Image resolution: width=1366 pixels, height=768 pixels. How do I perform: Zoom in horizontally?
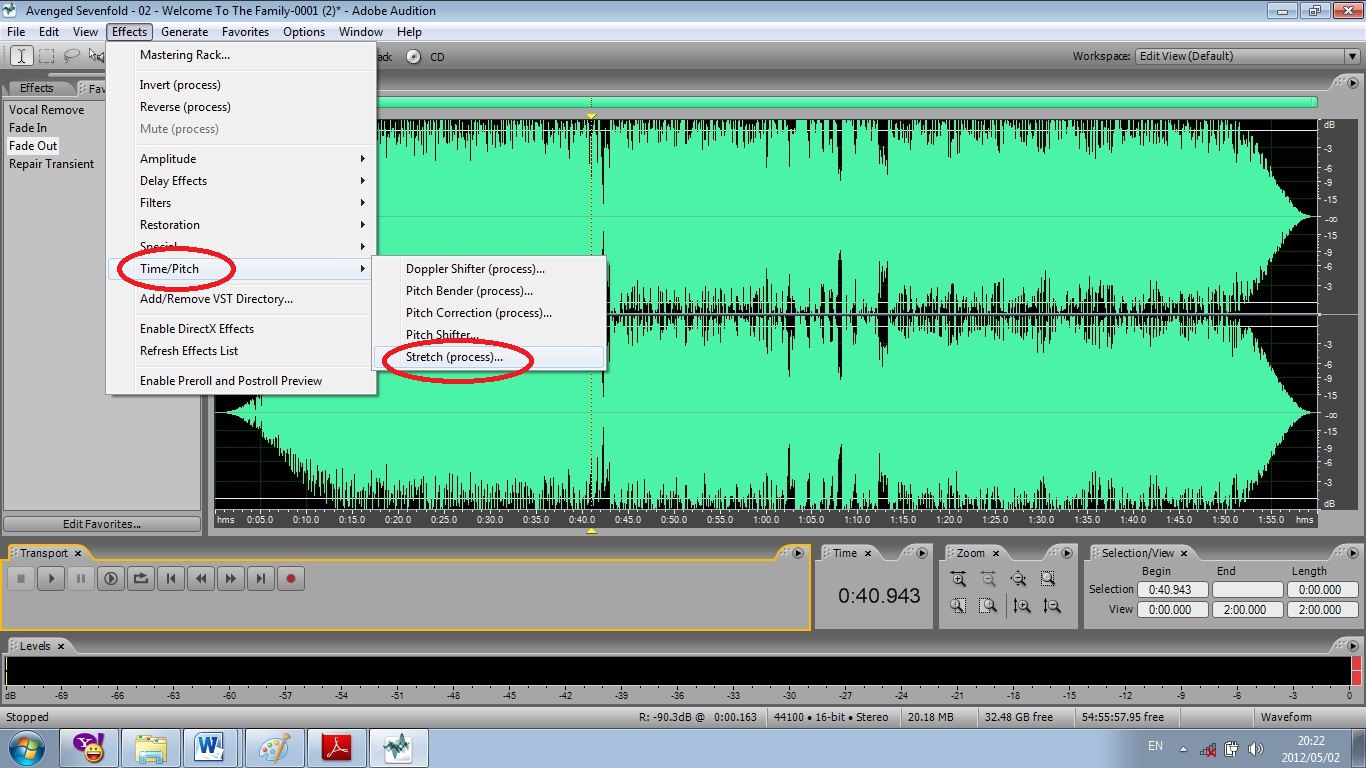pos(958,579)
